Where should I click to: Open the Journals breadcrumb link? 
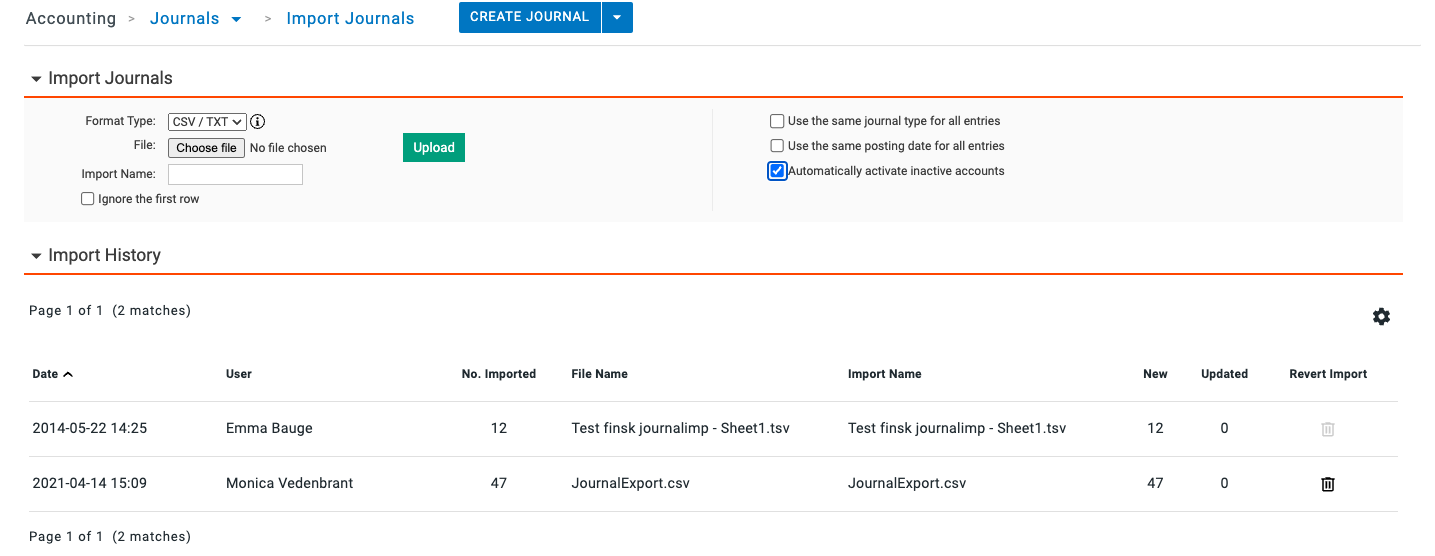coord(184,19)
